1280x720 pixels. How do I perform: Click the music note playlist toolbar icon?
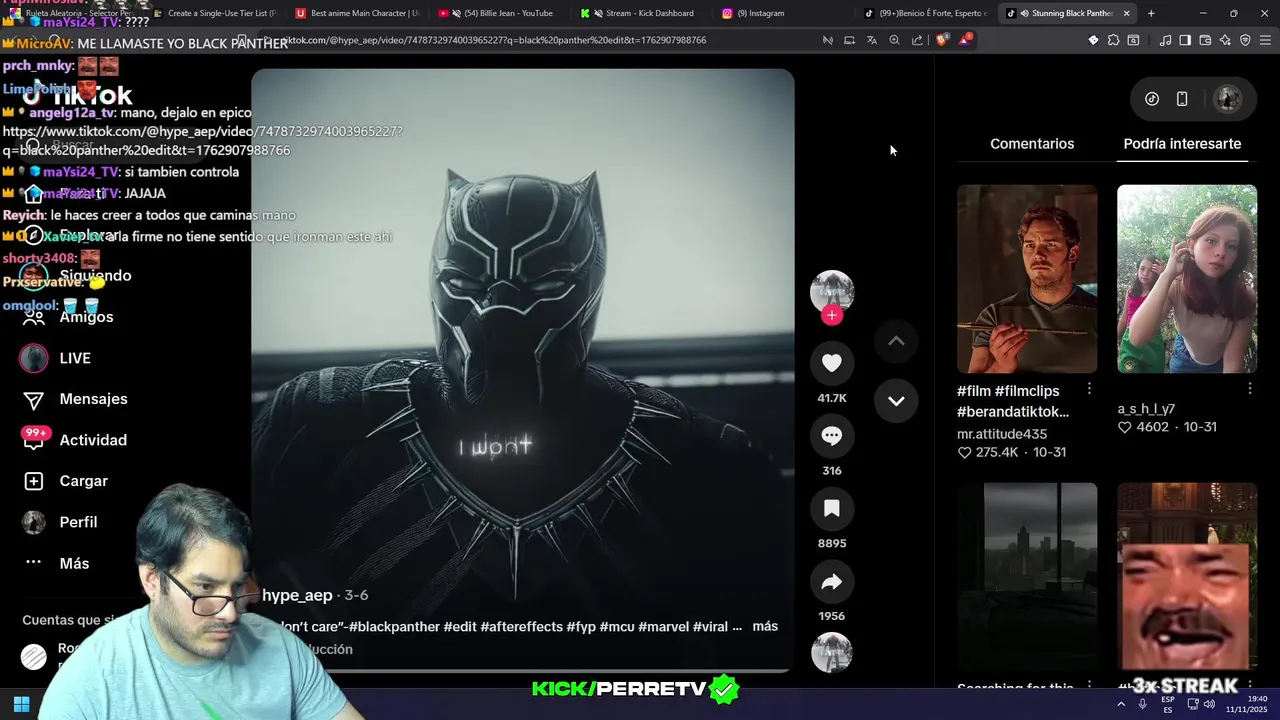tap(1165, 40)
